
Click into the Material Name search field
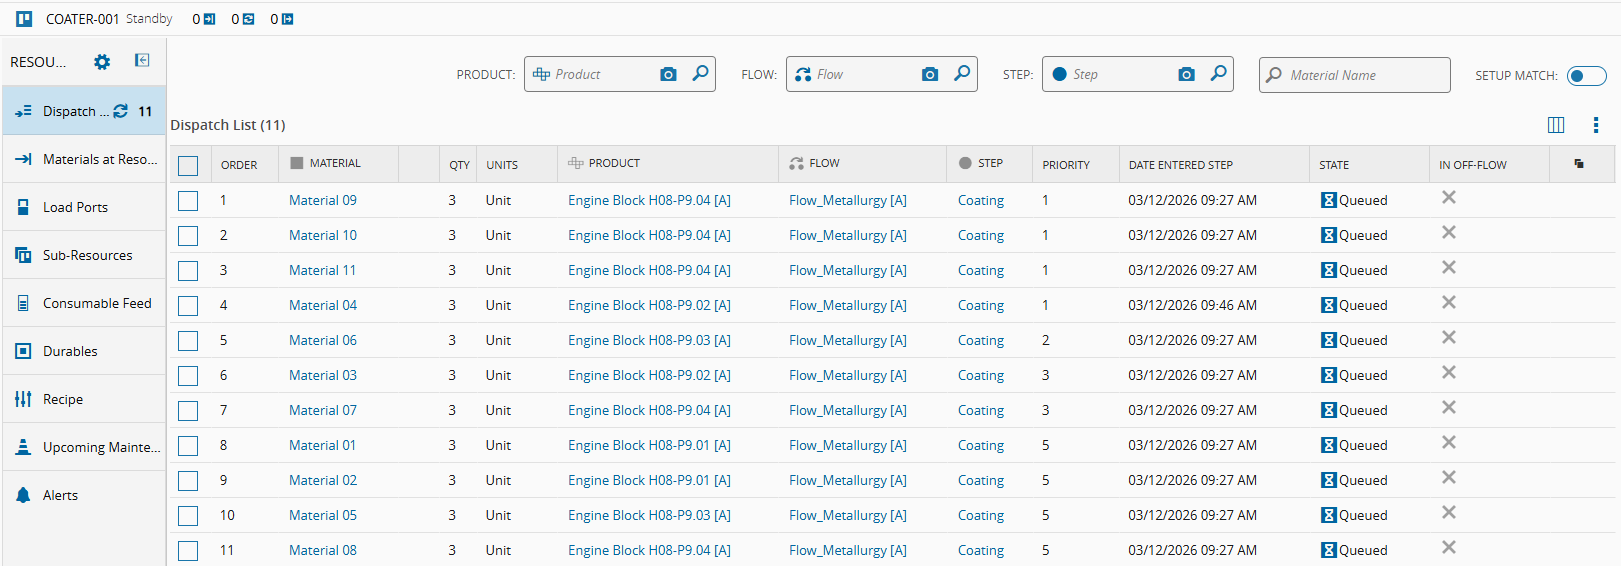1355,74
